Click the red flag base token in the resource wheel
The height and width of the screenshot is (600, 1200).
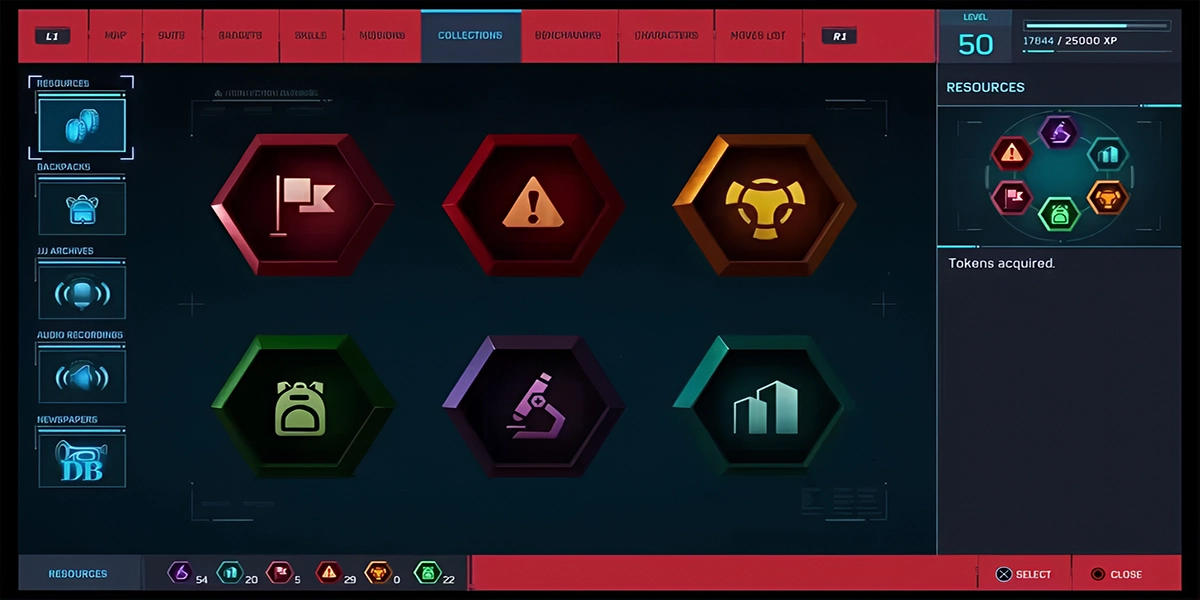point(1011,197)
